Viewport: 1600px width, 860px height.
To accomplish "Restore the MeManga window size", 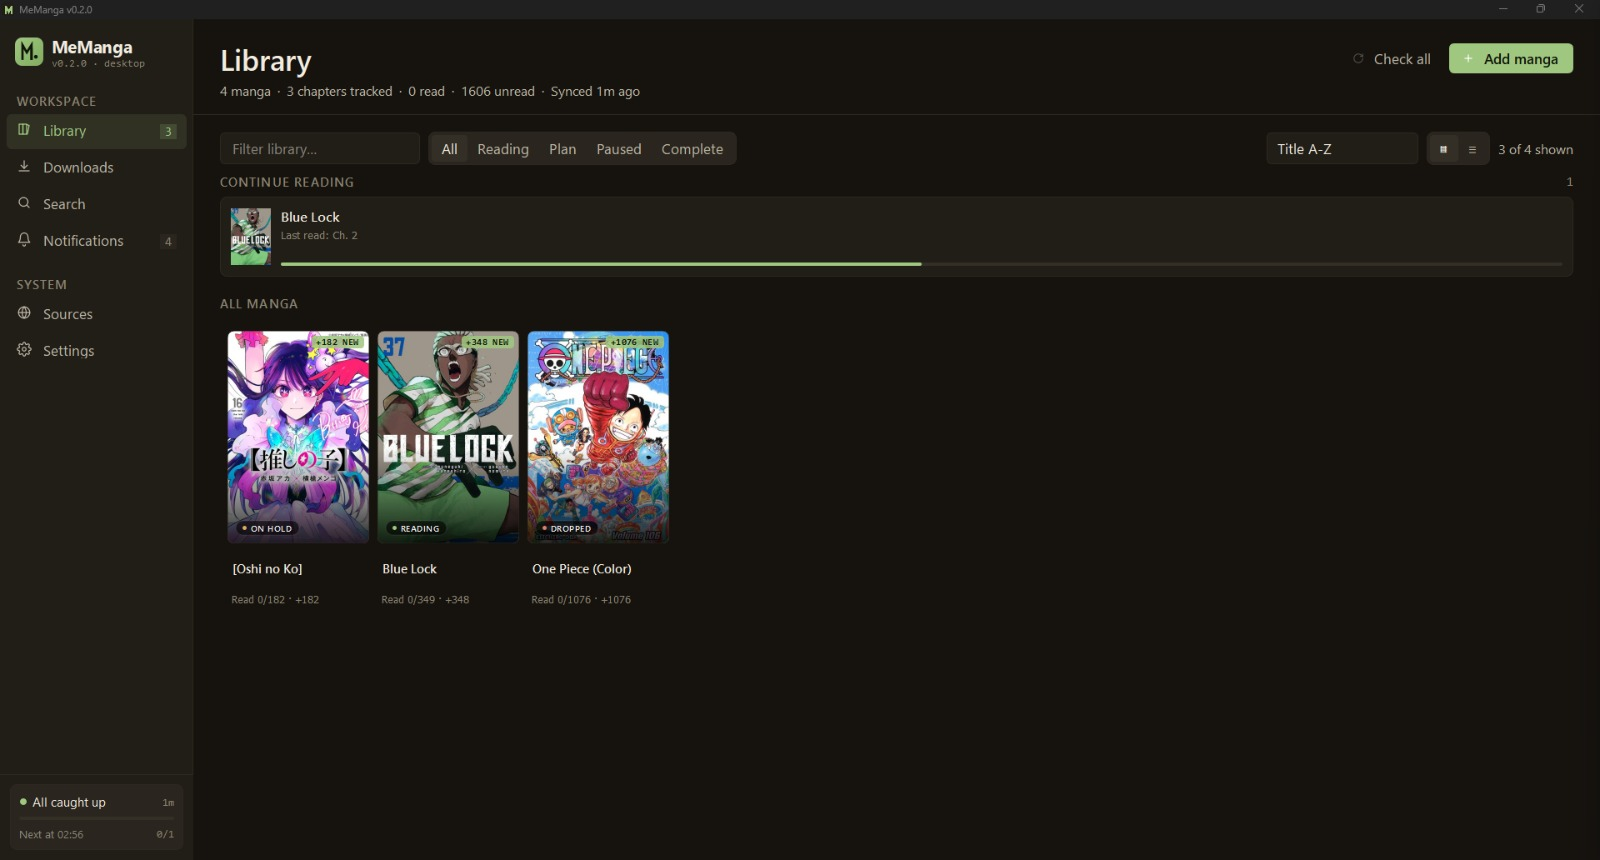I will (1541, 9).
